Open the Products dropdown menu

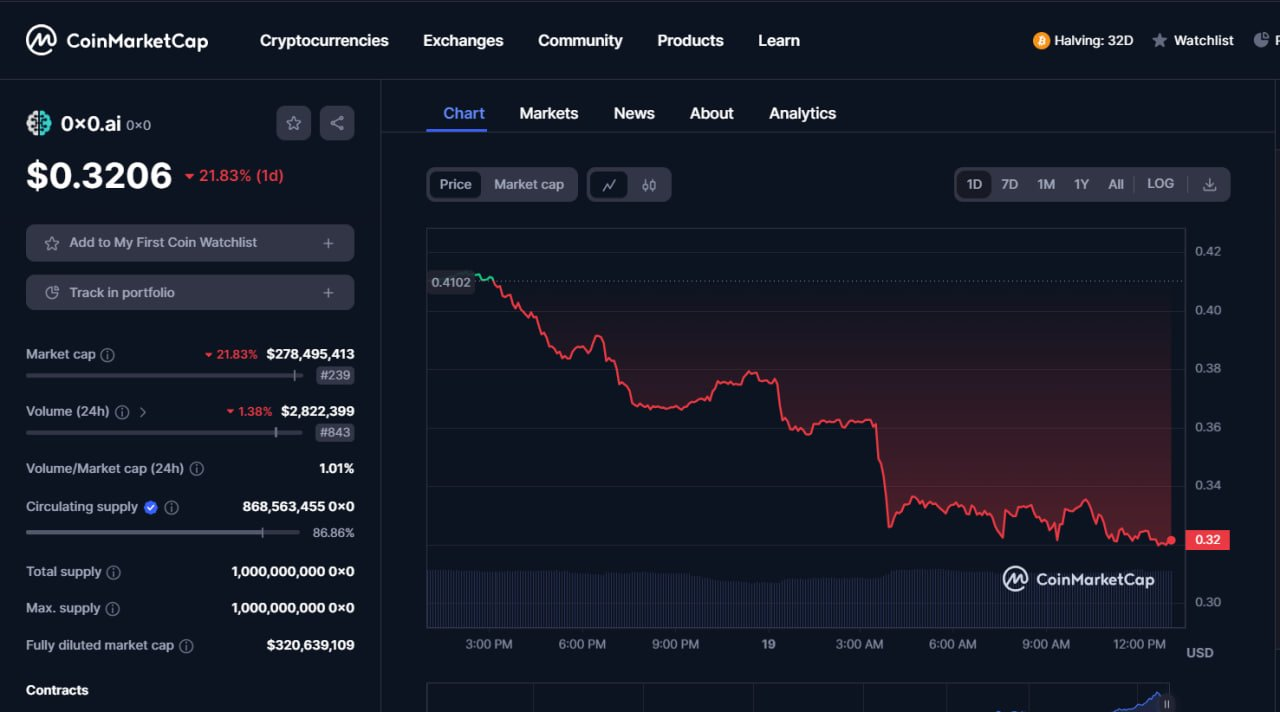point(690,41)
